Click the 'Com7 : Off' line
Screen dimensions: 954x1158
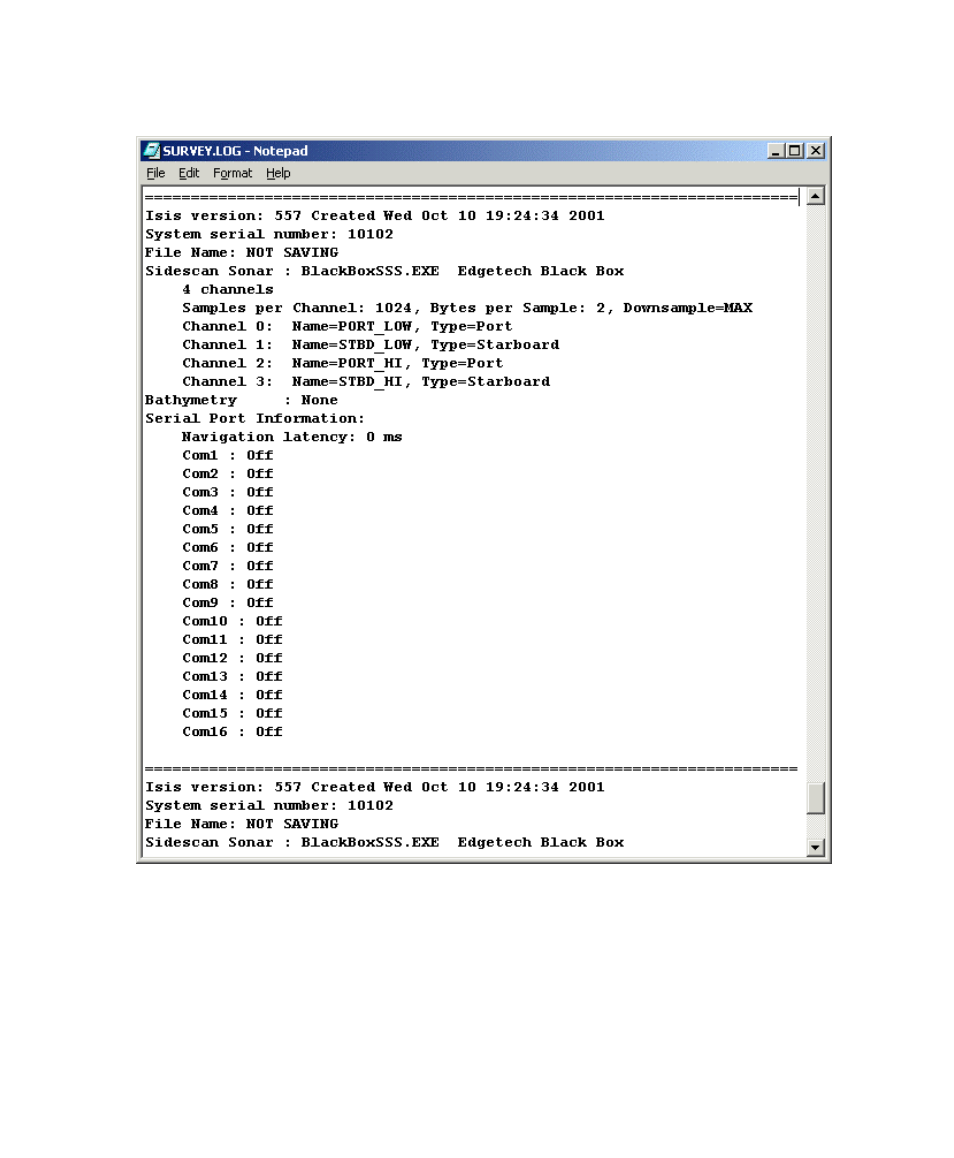(227, 566)
